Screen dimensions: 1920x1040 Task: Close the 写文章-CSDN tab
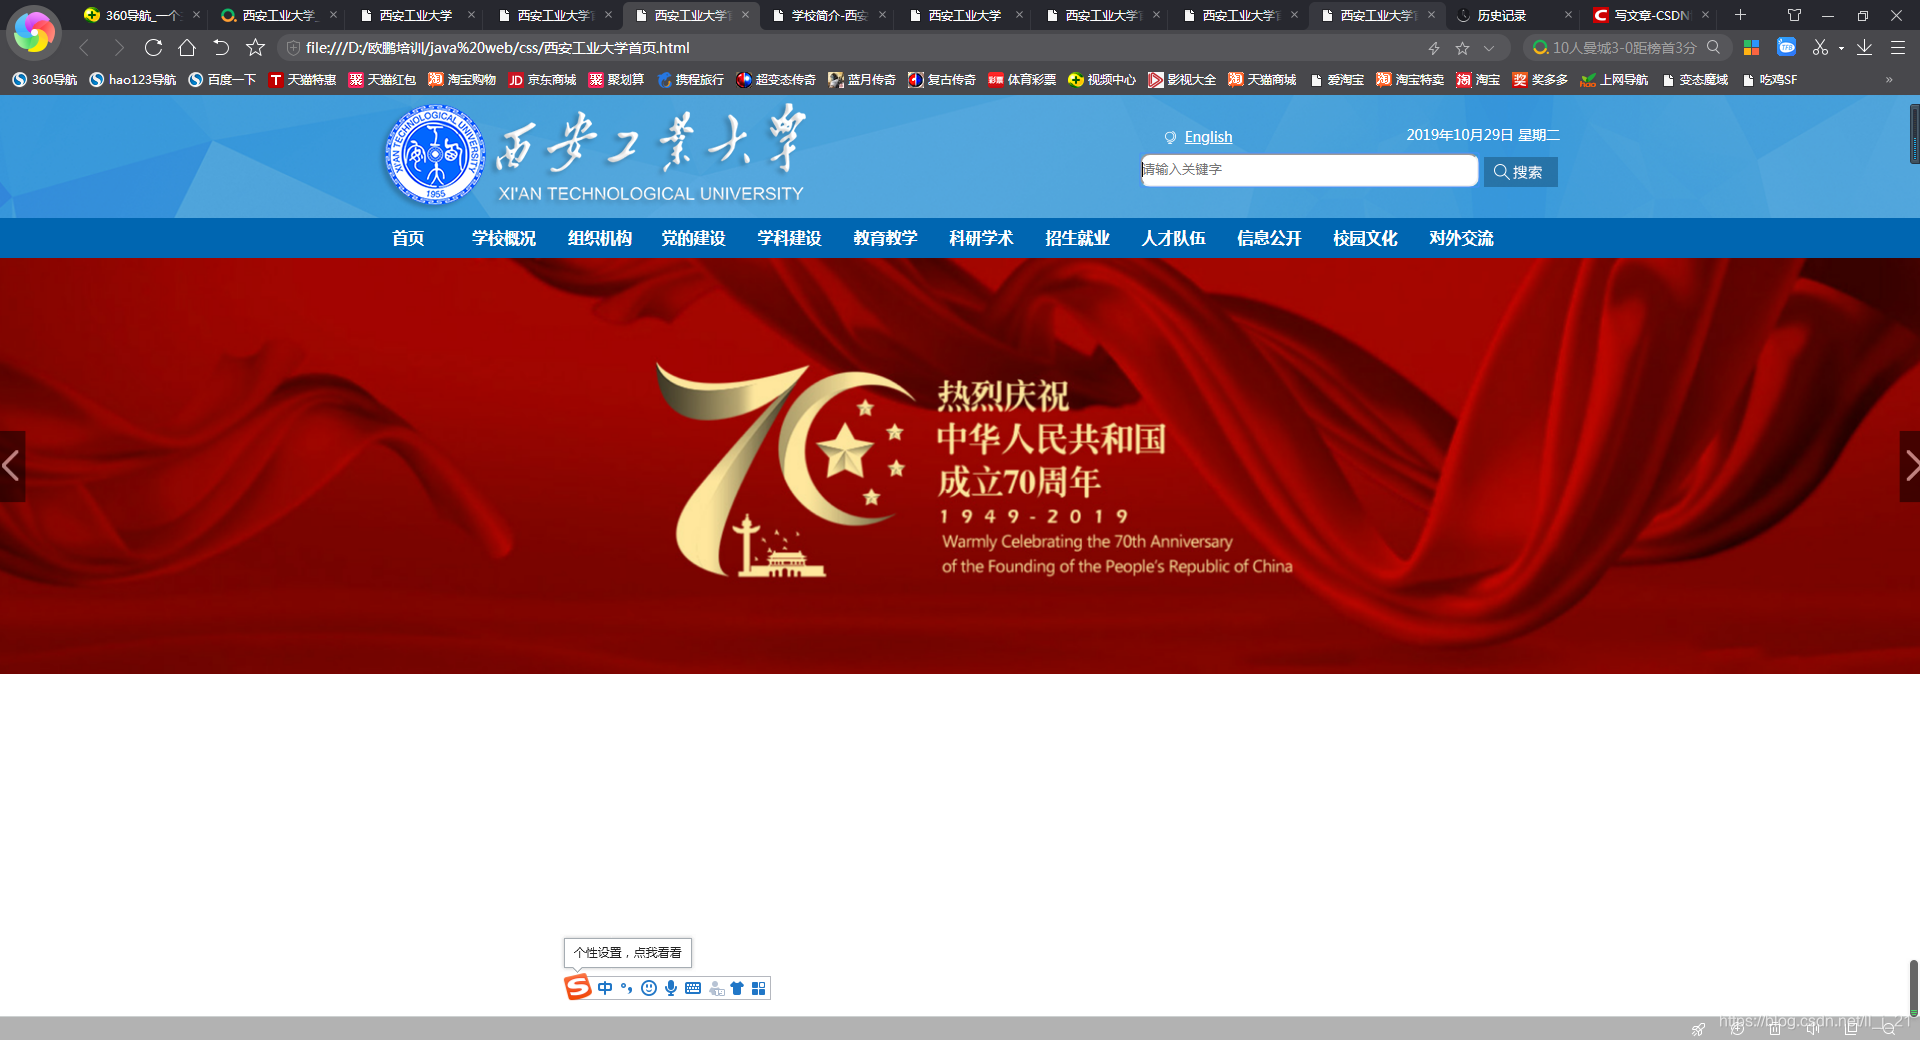1705,15
